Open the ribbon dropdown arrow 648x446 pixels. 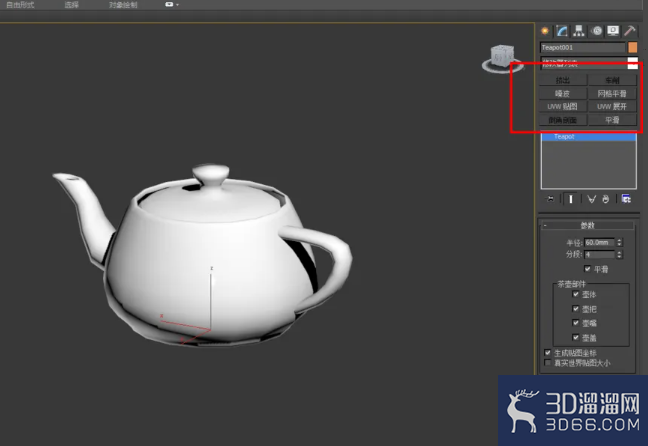[178, 5]
